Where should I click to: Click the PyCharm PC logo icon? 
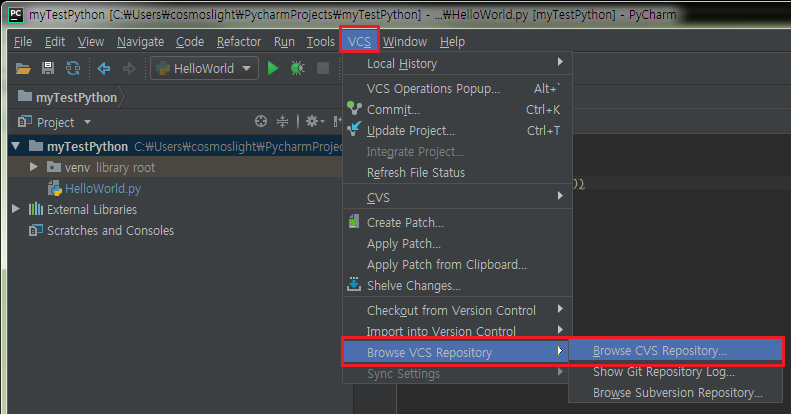click(16, 15)
